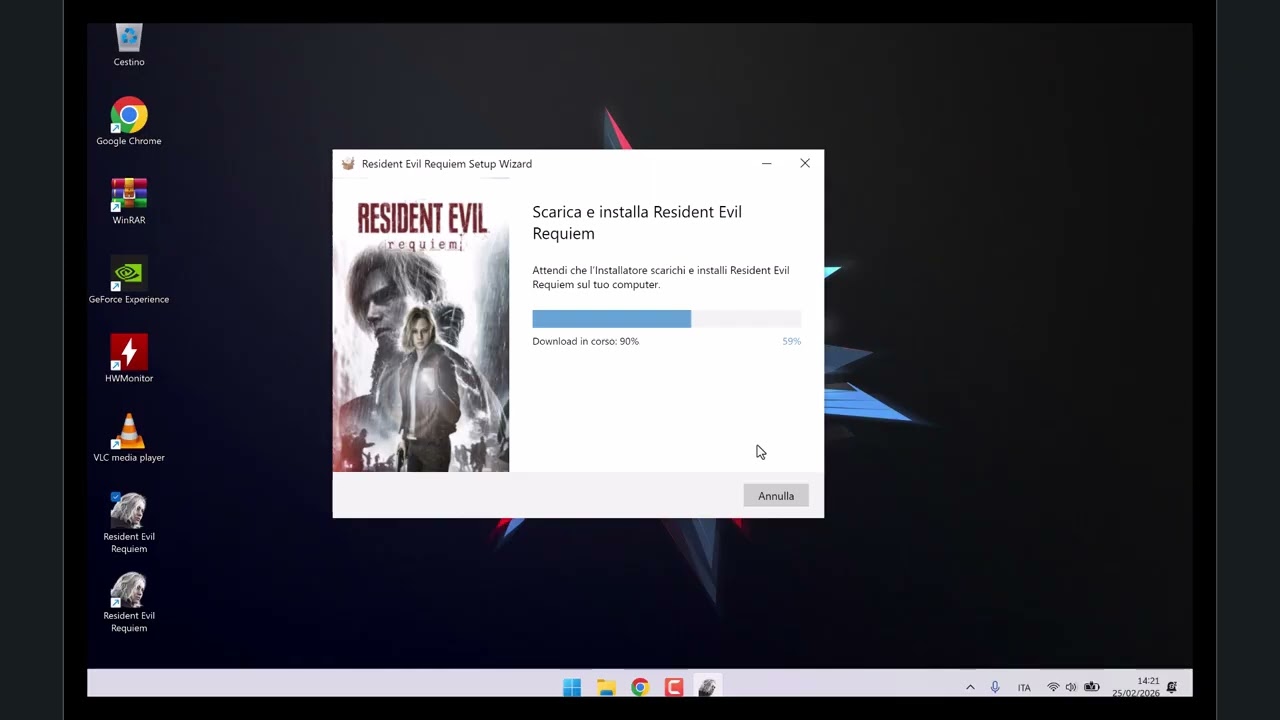Open the red C app in the taskbar
The width and height of the screenshot is (1280, 720).
(674, 687)
